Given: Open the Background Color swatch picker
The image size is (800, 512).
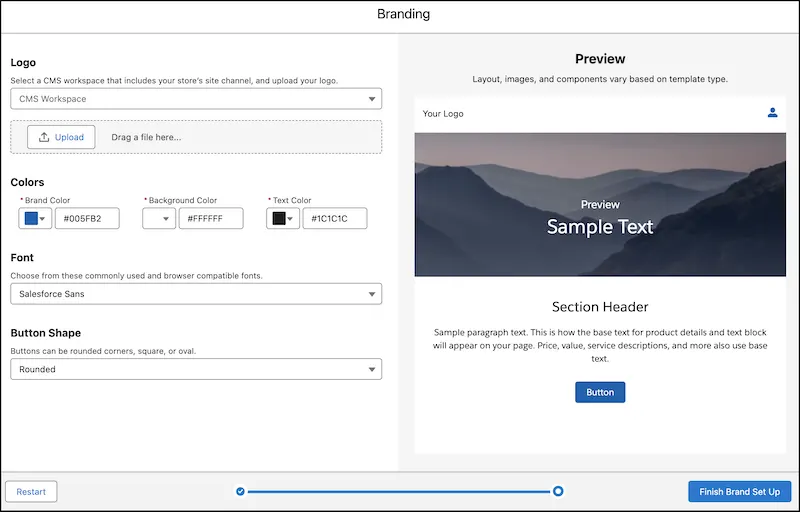Looking at the screenshot, I should click(159, 218).
